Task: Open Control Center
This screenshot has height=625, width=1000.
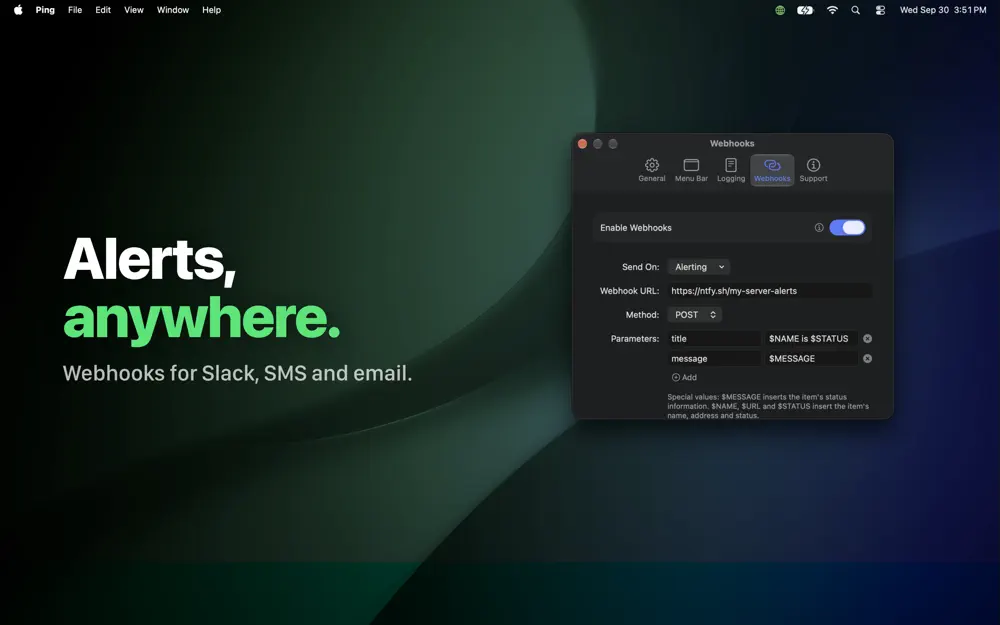Action: (x=880, y=10)
